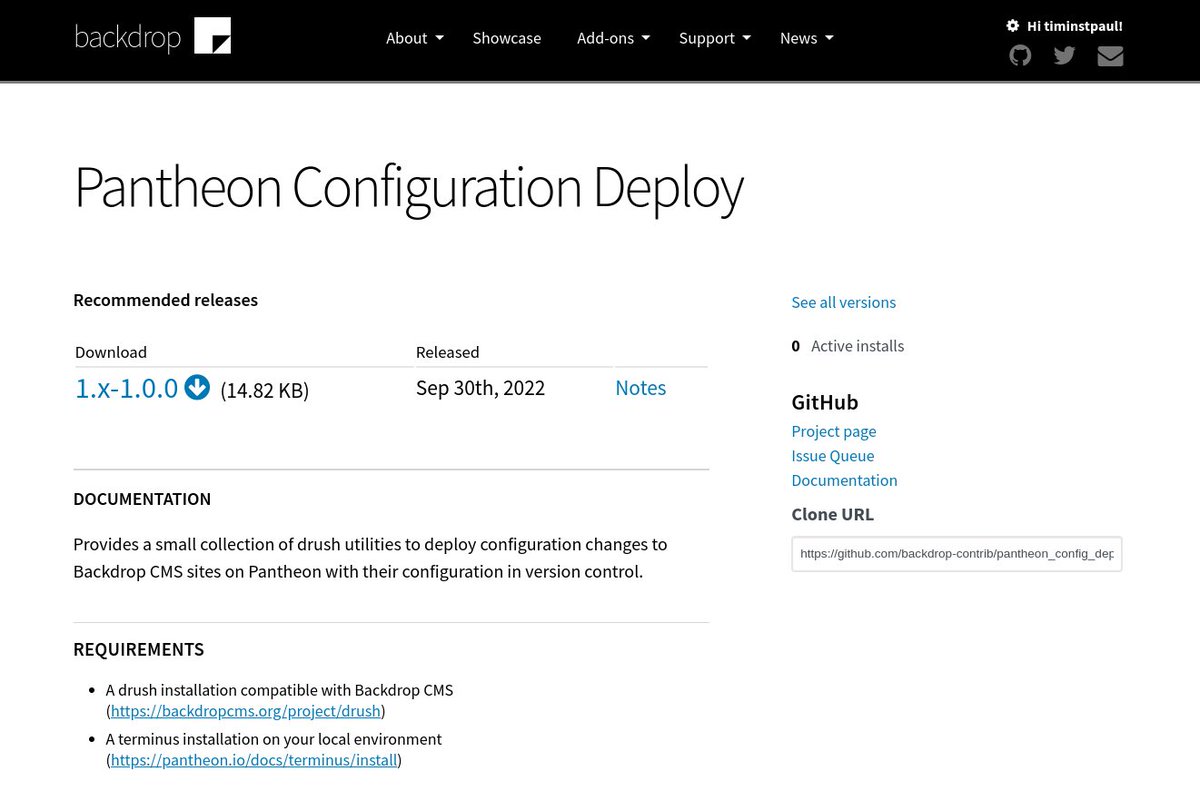Expand the About menu dropdown

coord(415,38)
